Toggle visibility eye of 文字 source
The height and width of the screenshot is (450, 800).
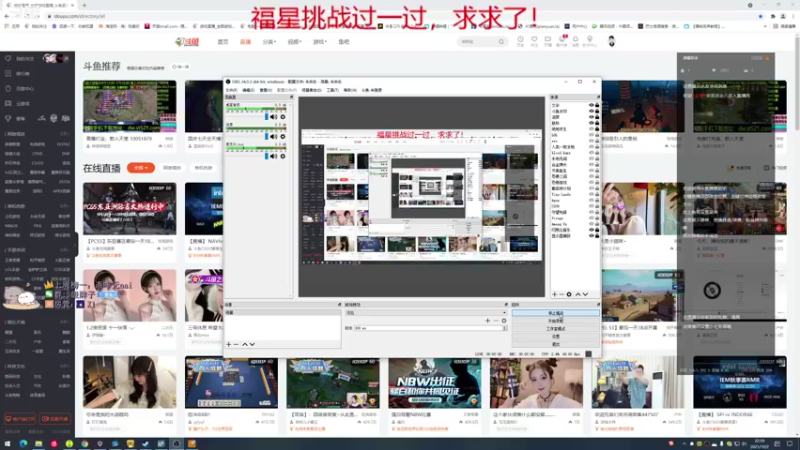point(591,105)
